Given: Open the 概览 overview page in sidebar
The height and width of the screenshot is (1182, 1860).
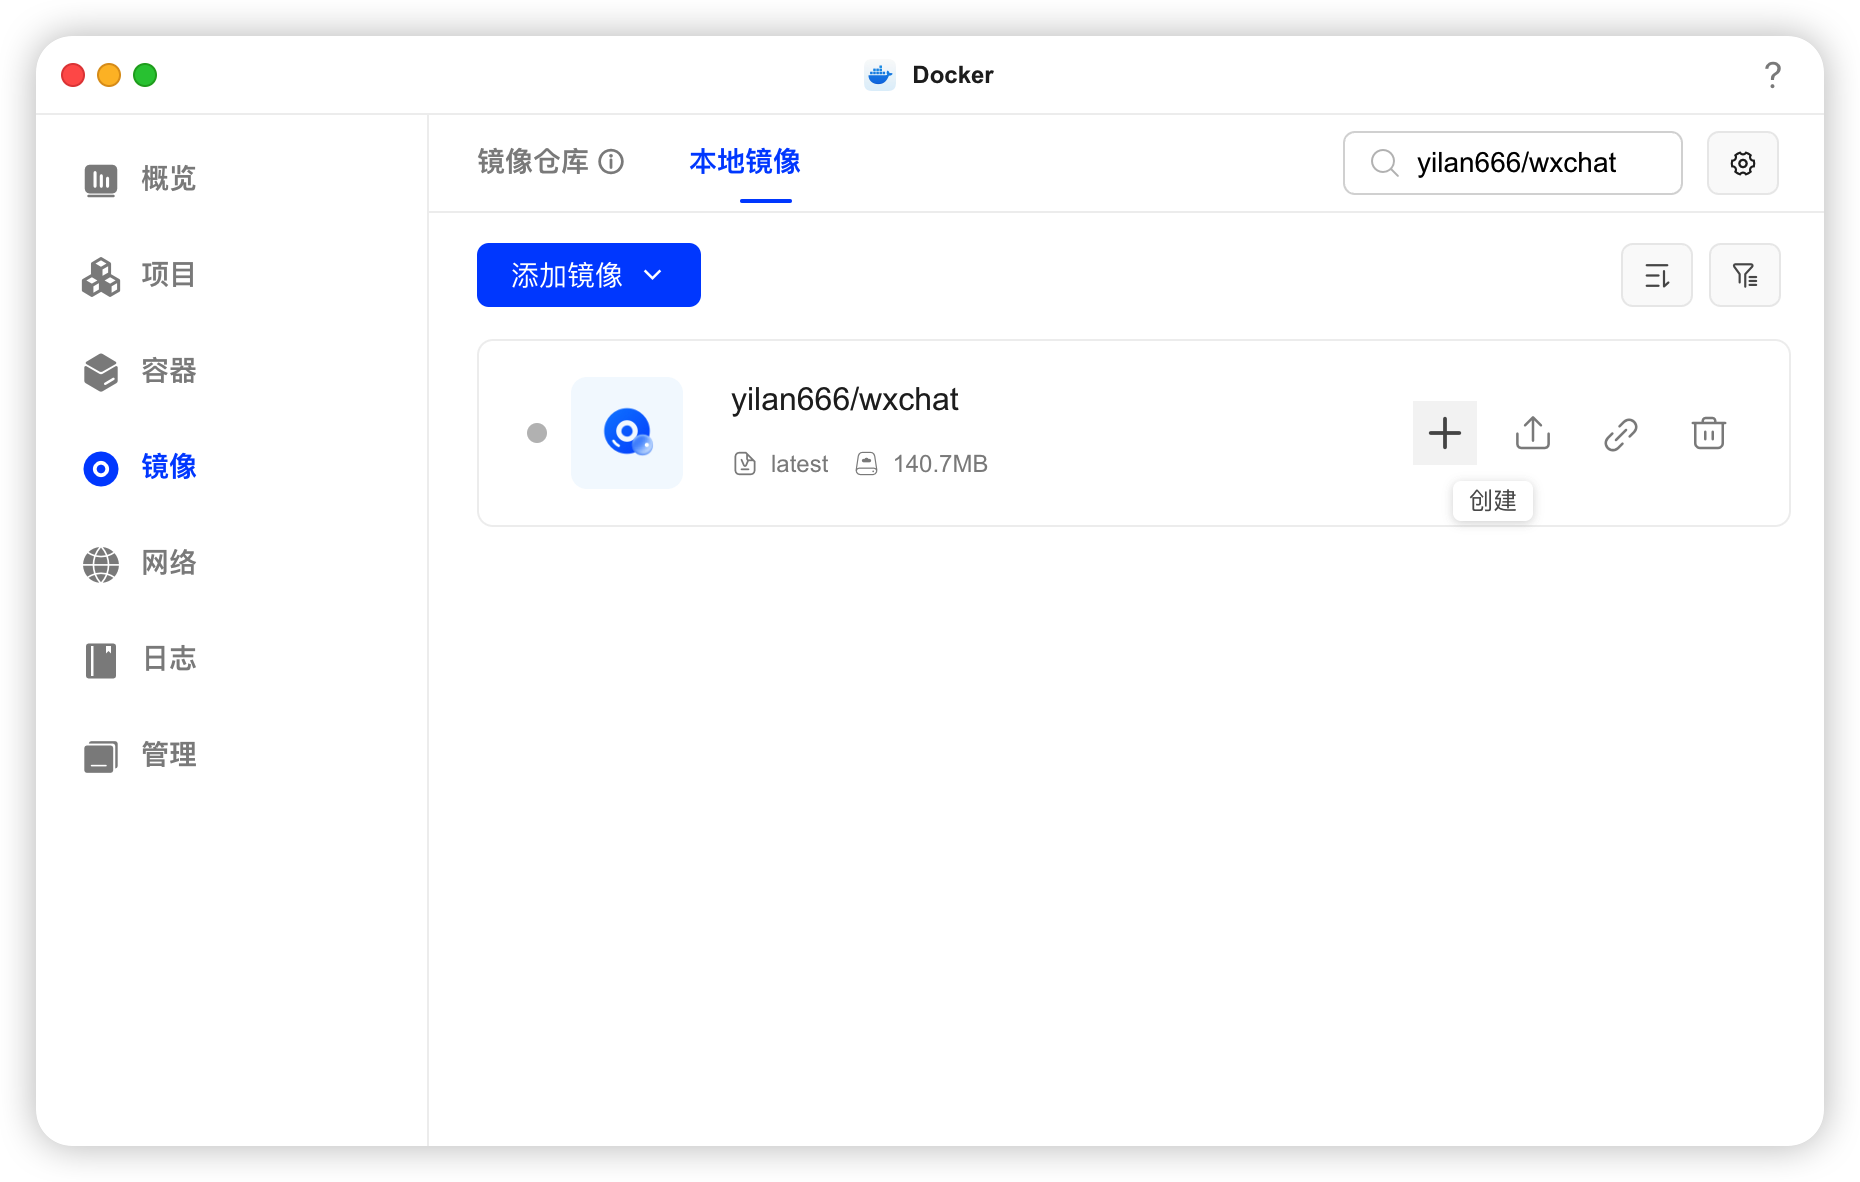Looking at the screenshot, I should click(140, 179).
